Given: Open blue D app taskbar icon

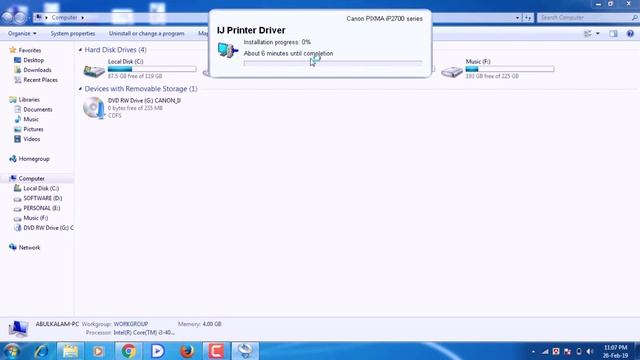Looking at the screenshot, I should (x=158, y=351).
